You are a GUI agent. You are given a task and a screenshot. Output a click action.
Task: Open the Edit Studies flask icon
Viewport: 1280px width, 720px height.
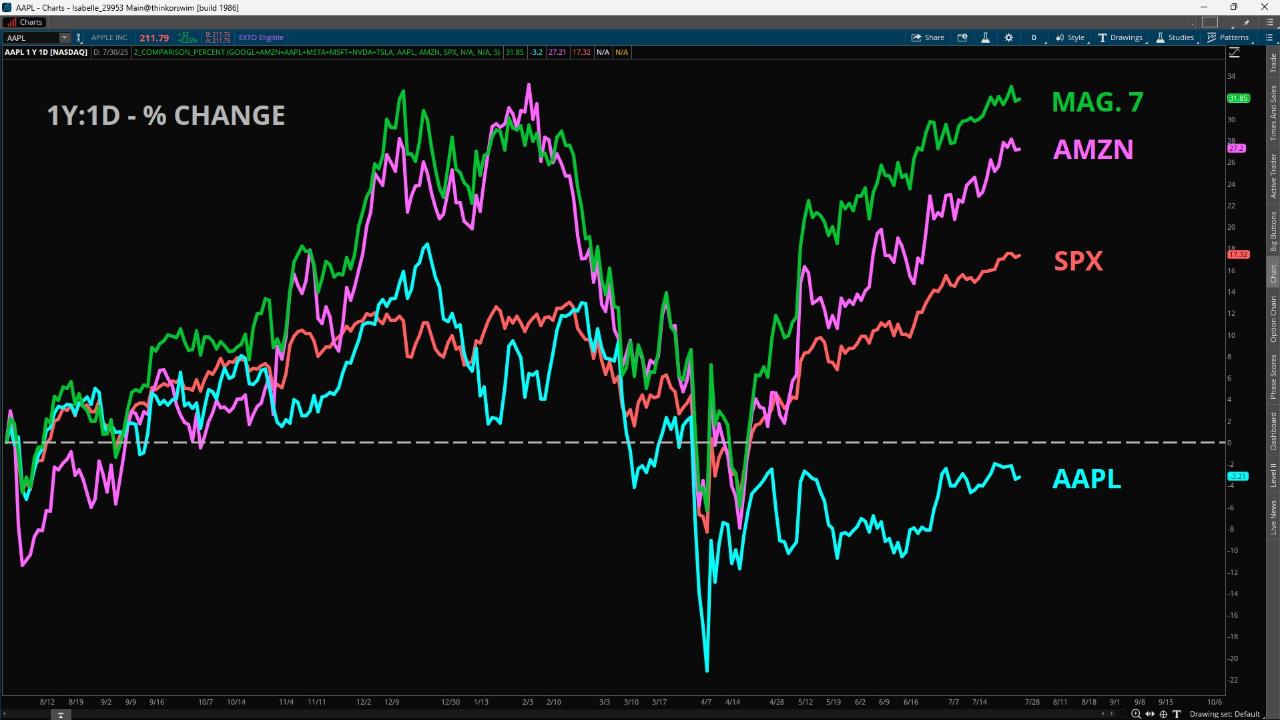tap(985, 38)
